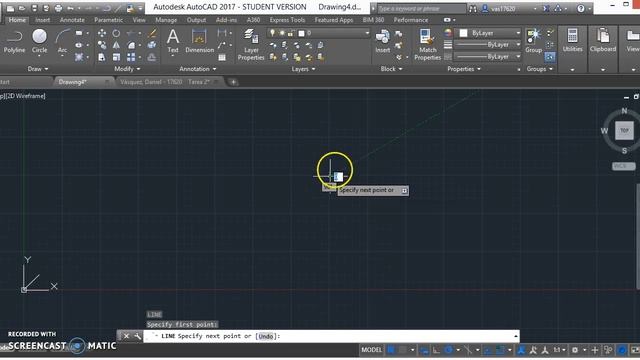Open the Parametric ribbon tab

tap(108, 20)
